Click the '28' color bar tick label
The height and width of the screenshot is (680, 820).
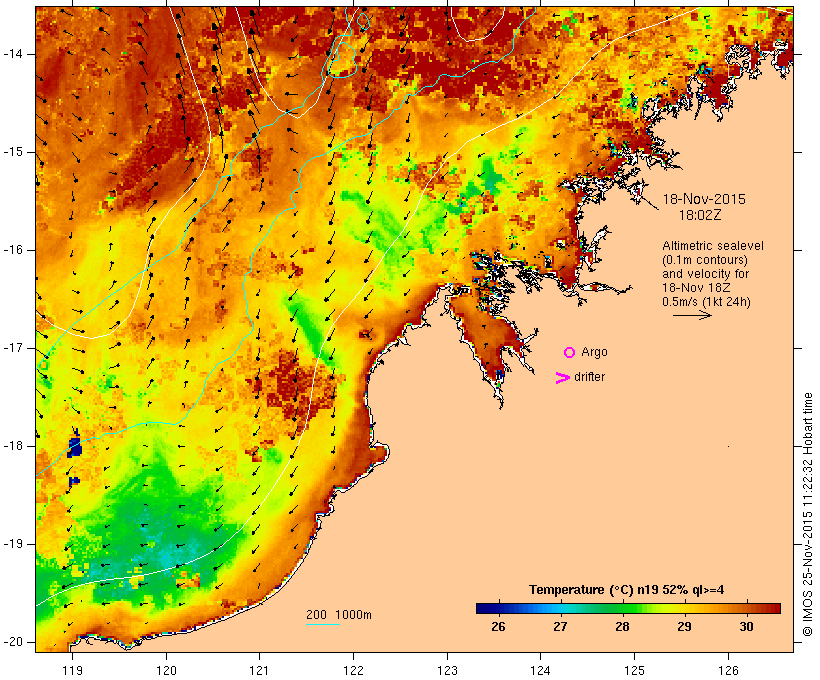(622, 627)
